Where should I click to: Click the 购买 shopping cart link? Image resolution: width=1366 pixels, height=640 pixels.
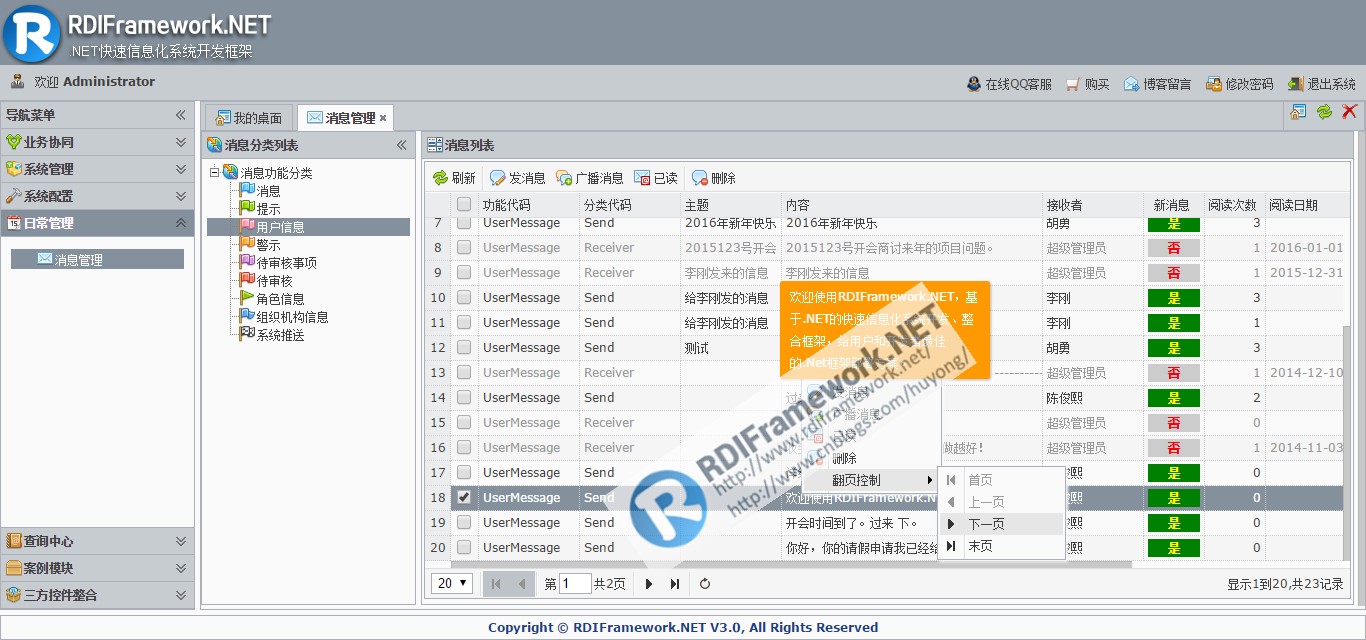pyautogui.click(x=1088, y=84)
